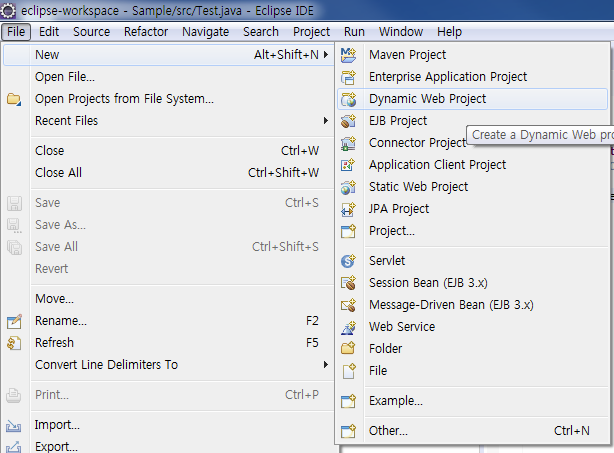Choose Close from the File menu
Viewport: 614px width, 453px height.
click(x=168, y=151)
